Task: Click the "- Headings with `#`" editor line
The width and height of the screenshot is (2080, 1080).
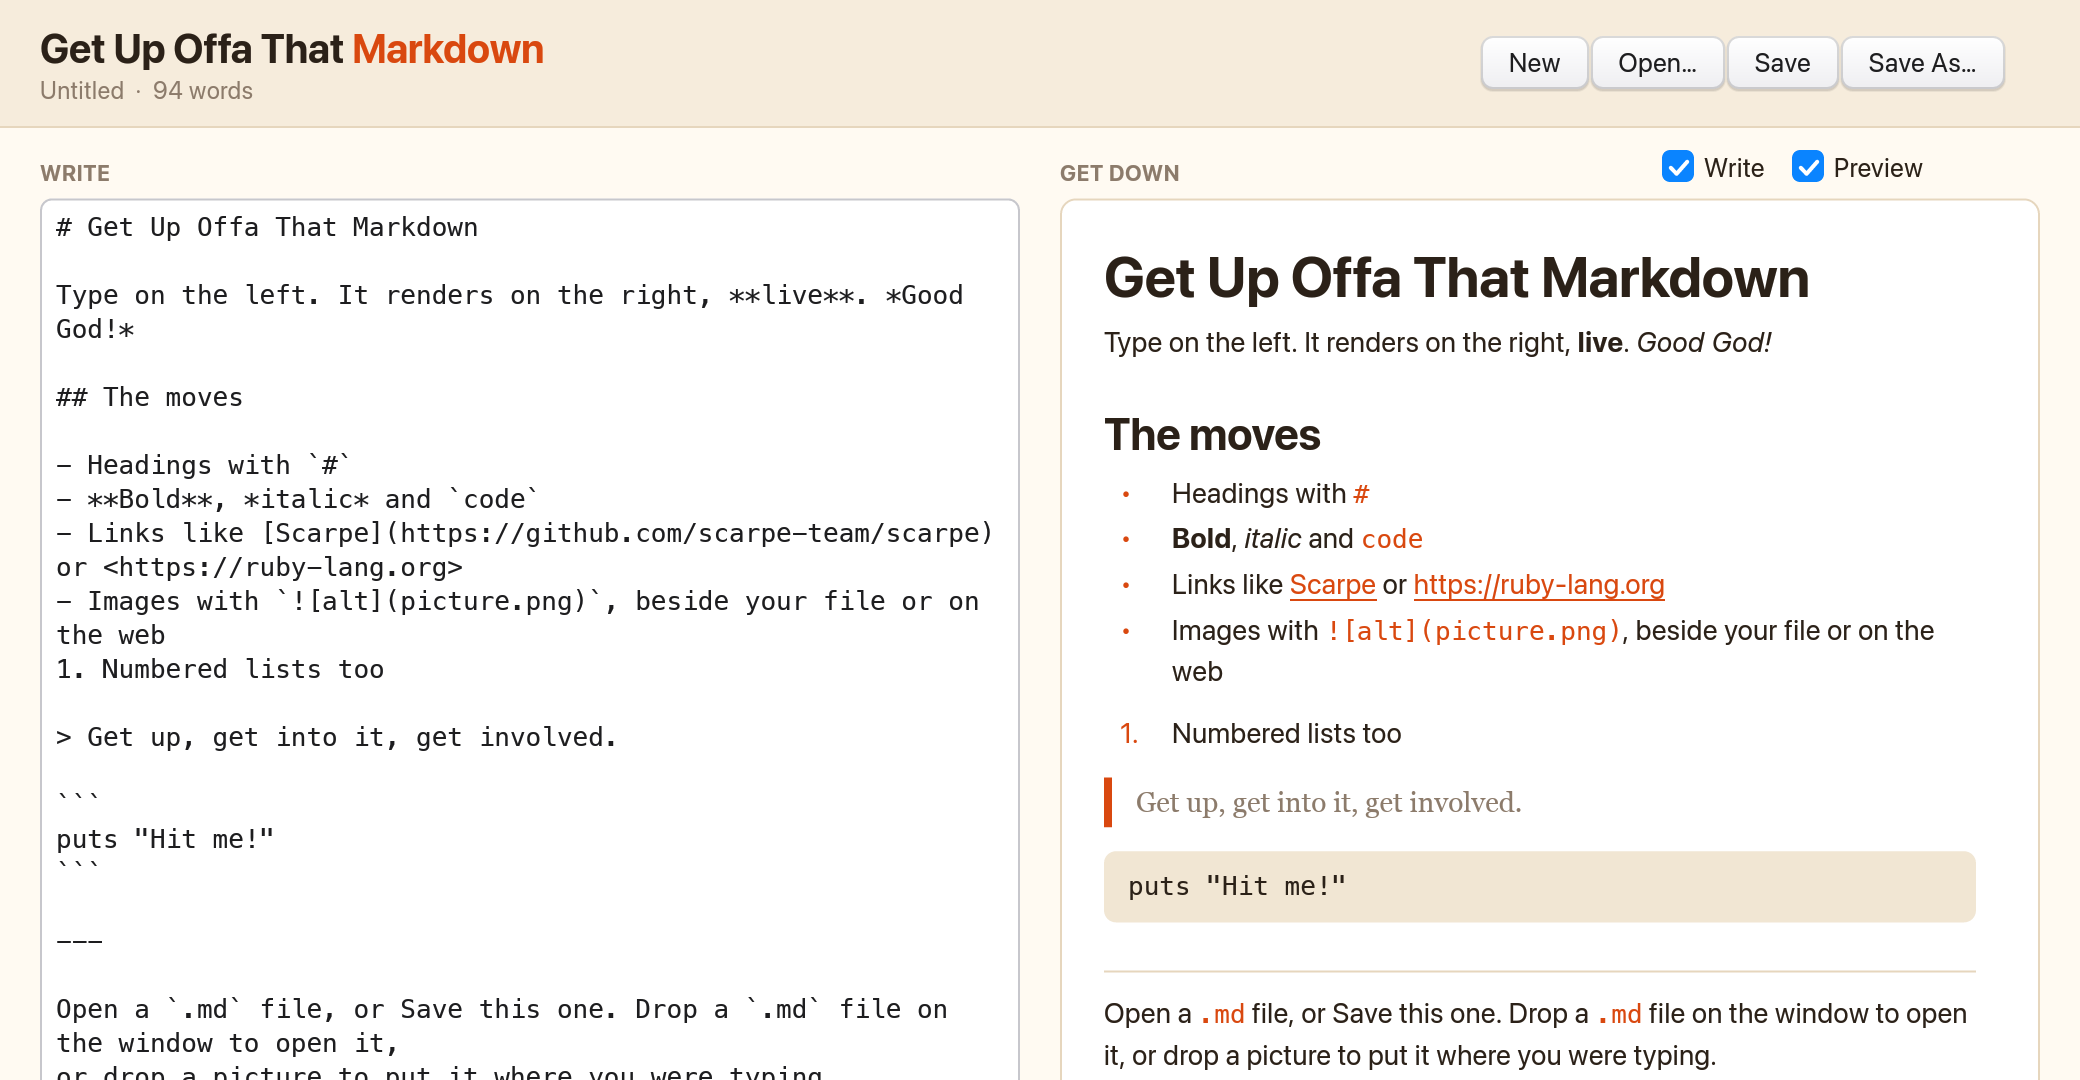Action: [x=203, y=465]
